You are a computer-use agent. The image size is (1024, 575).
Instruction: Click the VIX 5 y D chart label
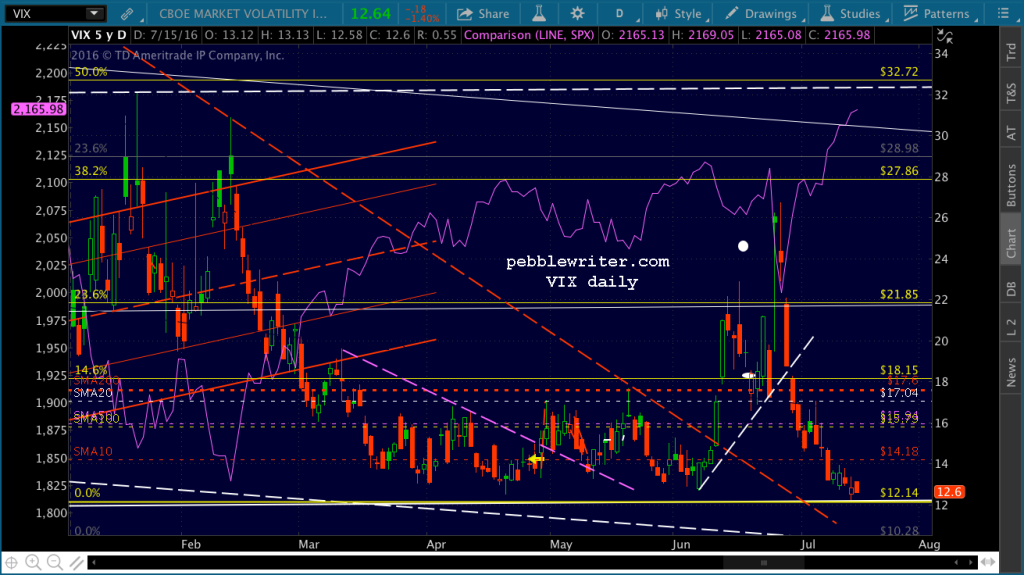tap(99, 35)
